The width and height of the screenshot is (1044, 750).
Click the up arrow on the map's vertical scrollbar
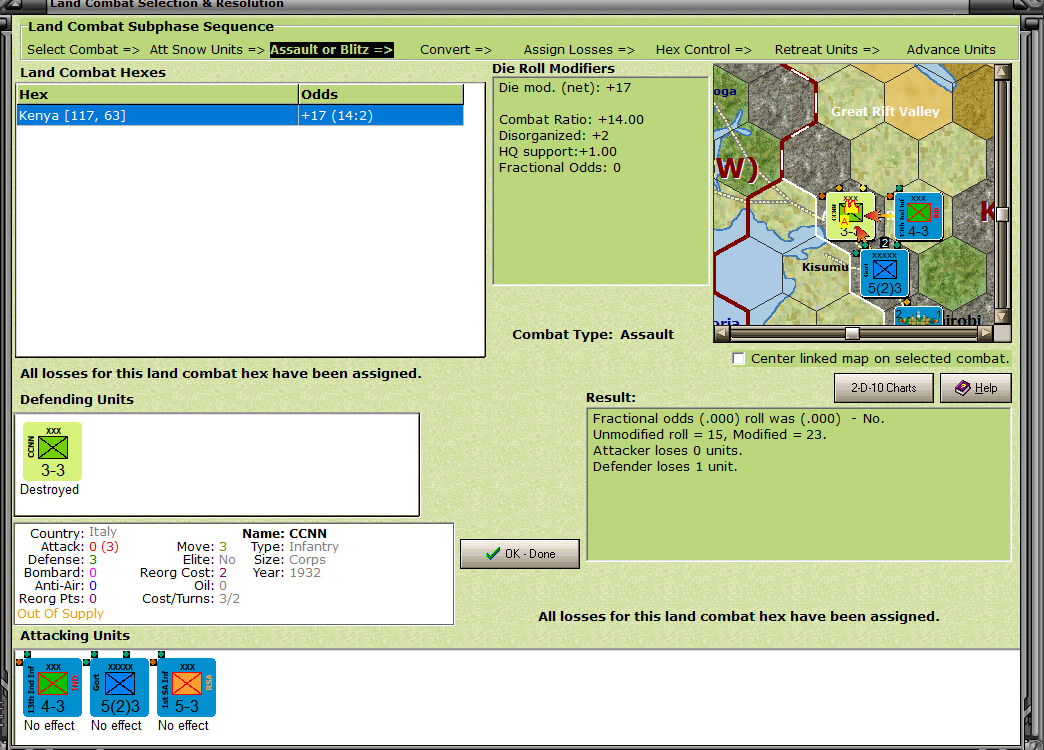click(1001, 70)
